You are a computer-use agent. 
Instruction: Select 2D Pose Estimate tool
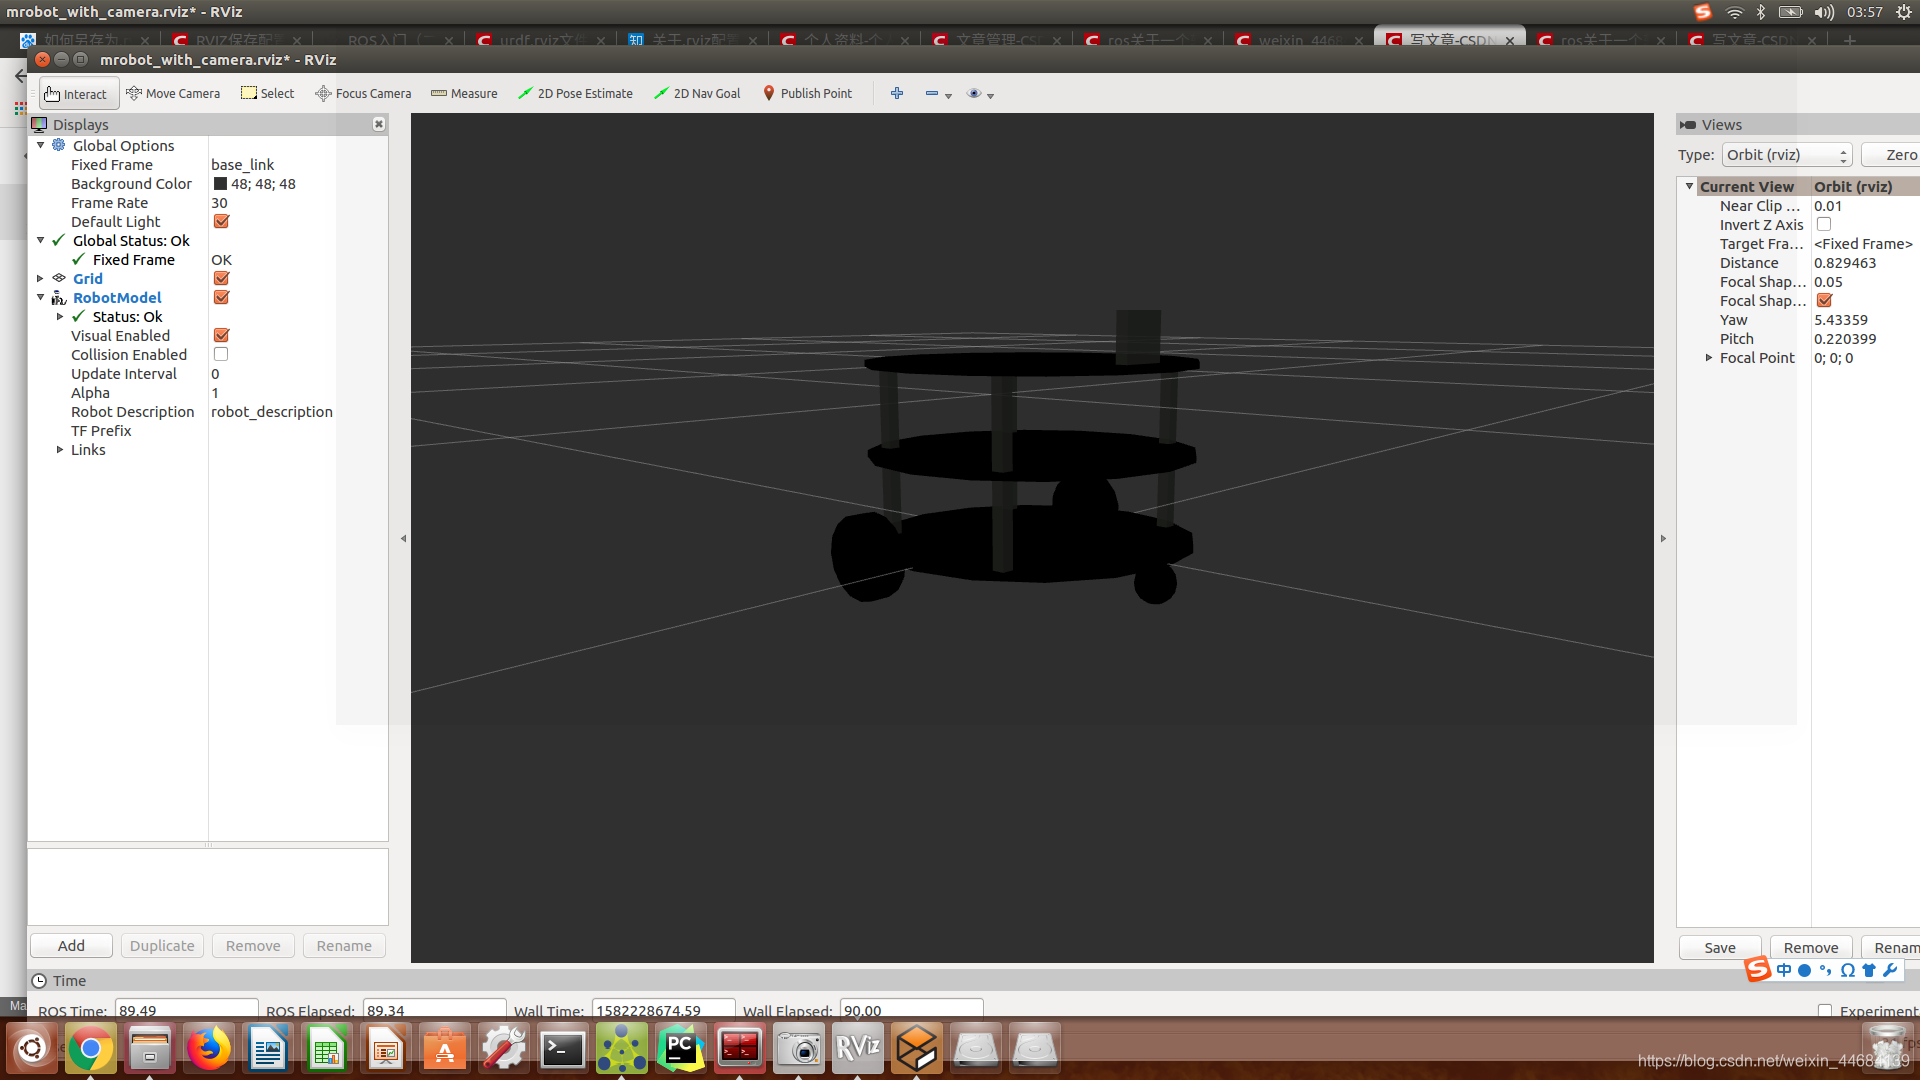(575, 94)
